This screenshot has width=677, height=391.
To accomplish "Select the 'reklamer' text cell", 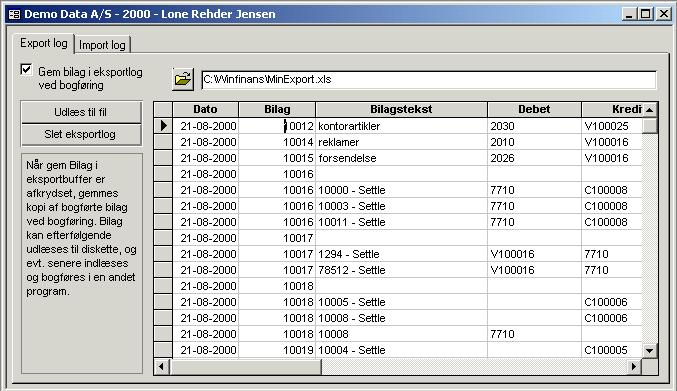I will pyautogui.click(x=402, y=142).
